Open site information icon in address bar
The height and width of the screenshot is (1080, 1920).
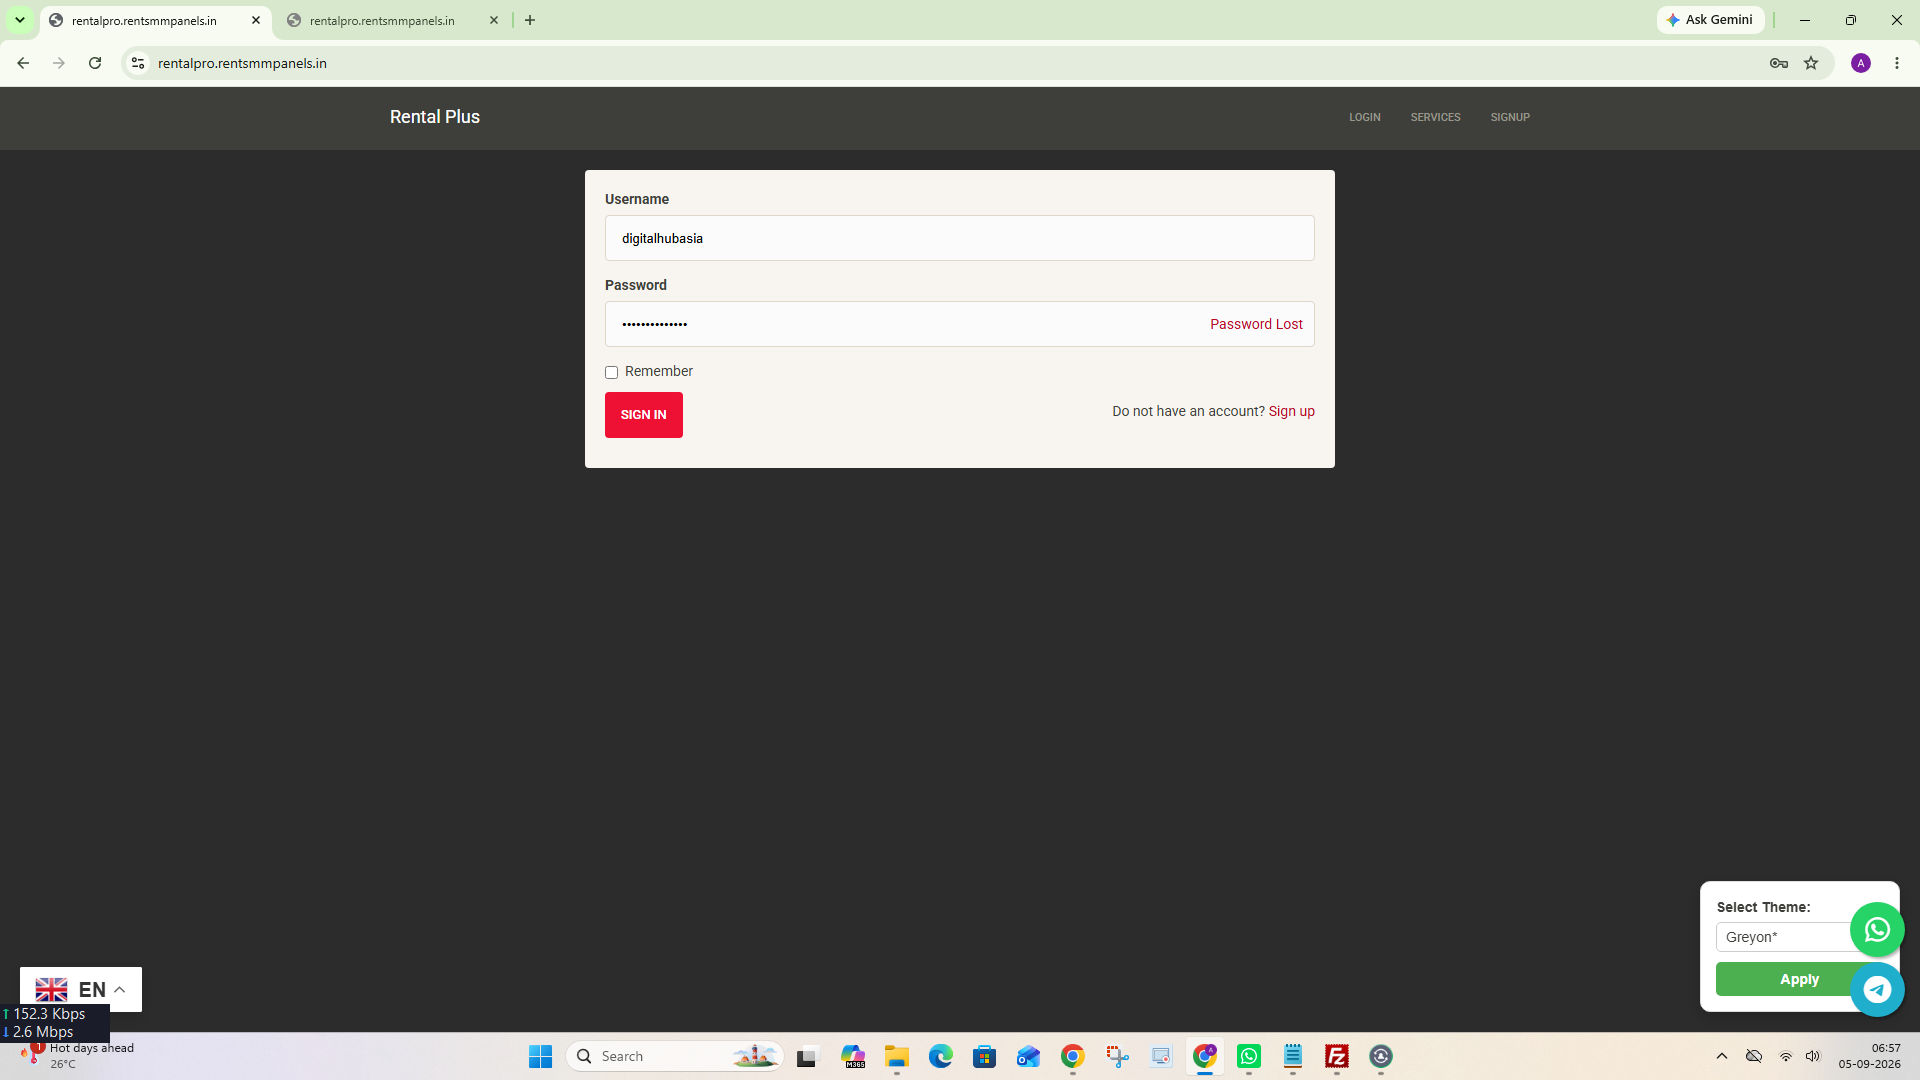coord(138,63)
